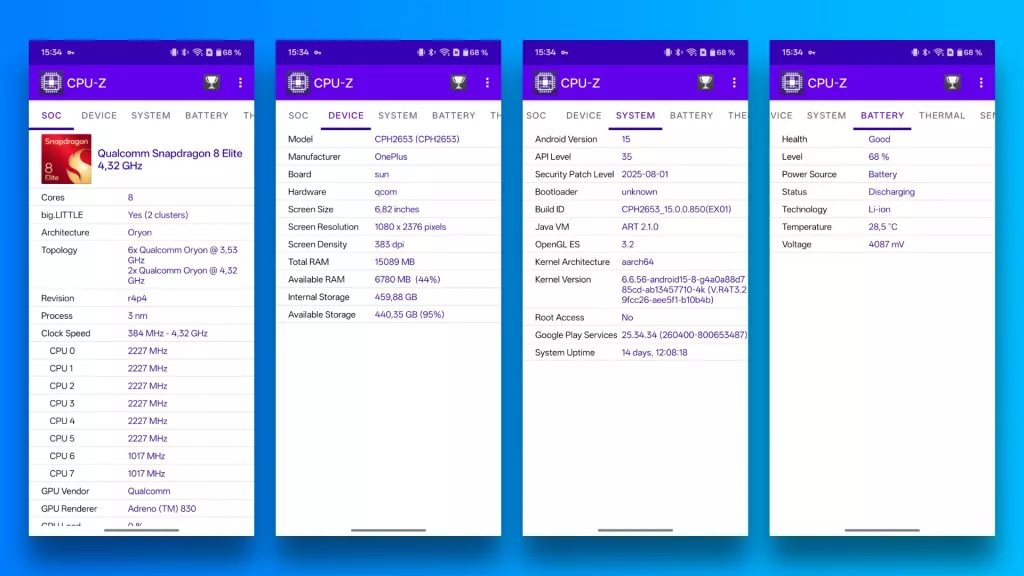Tap the Kernel Architecture value aarch64

[637, 262]
